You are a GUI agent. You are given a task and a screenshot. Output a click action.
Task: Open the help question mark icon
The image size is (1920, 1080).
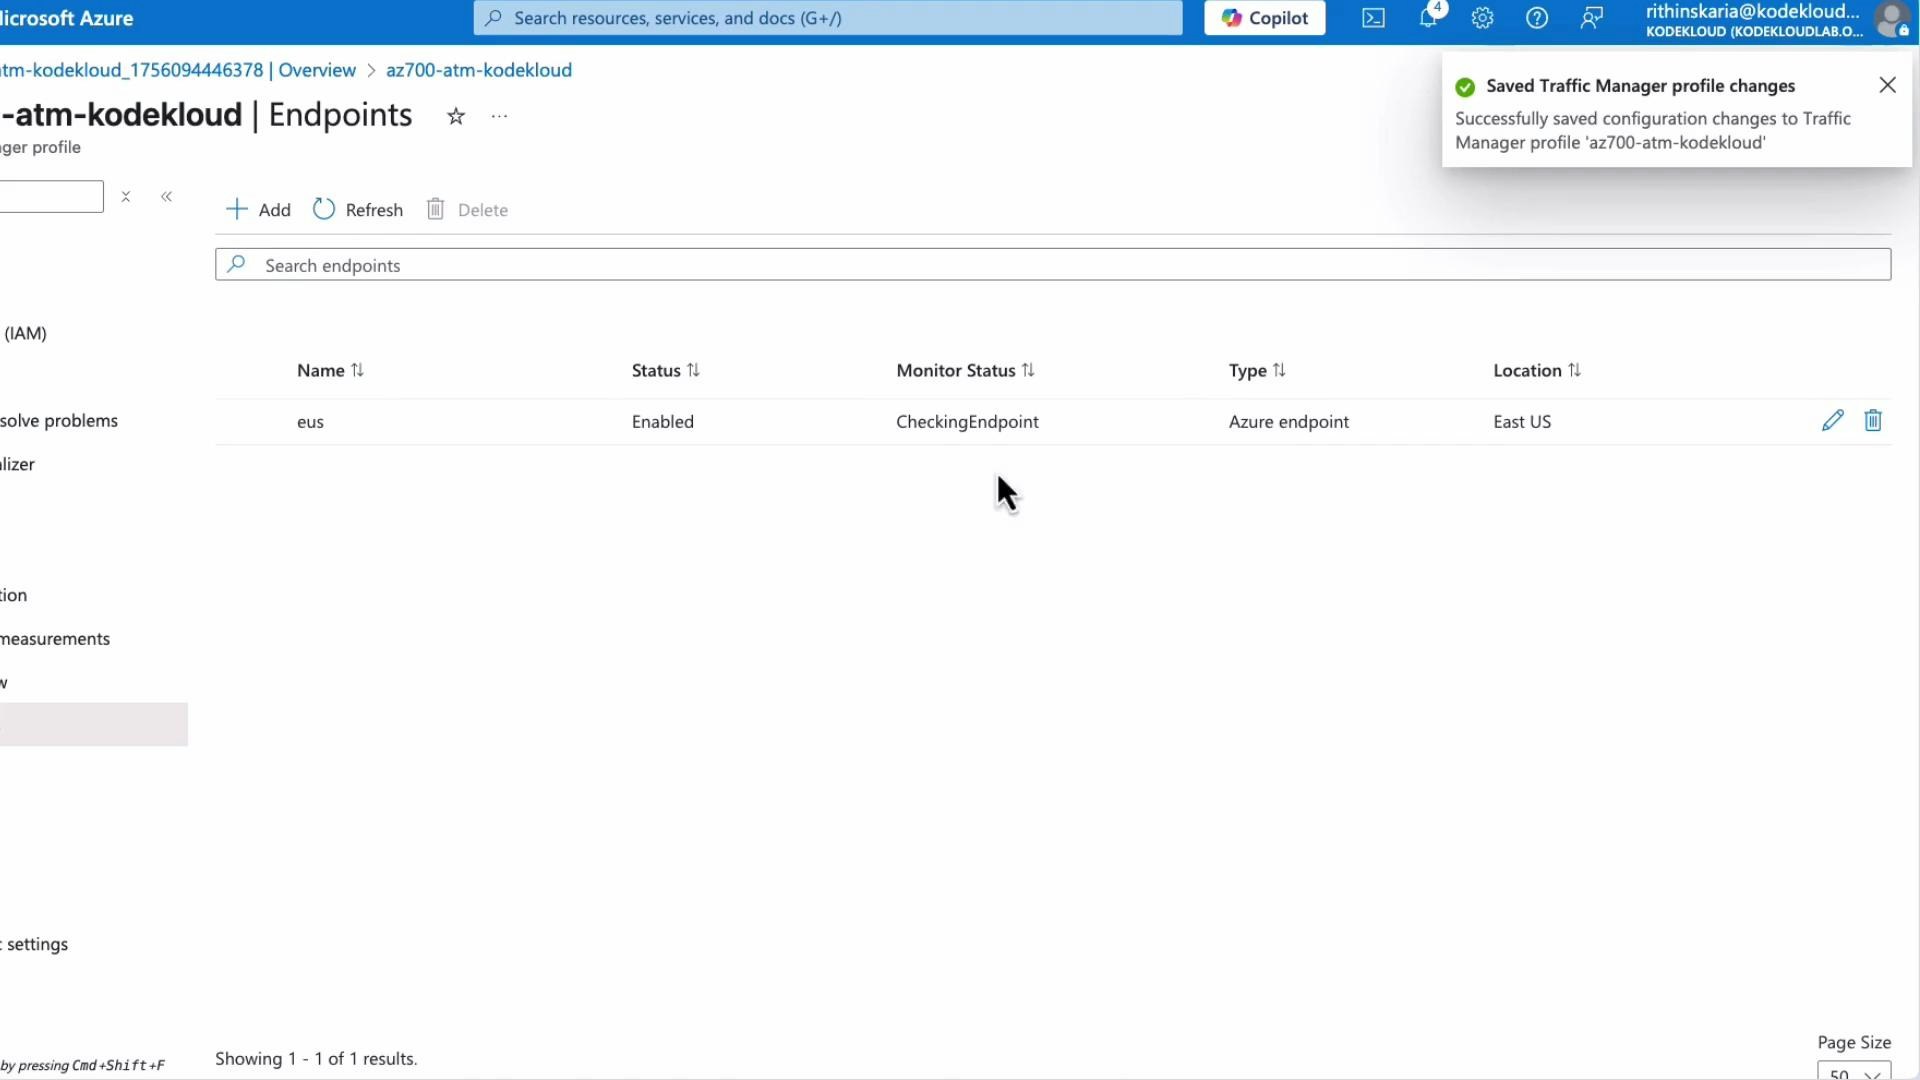(x=1537, y=17)
